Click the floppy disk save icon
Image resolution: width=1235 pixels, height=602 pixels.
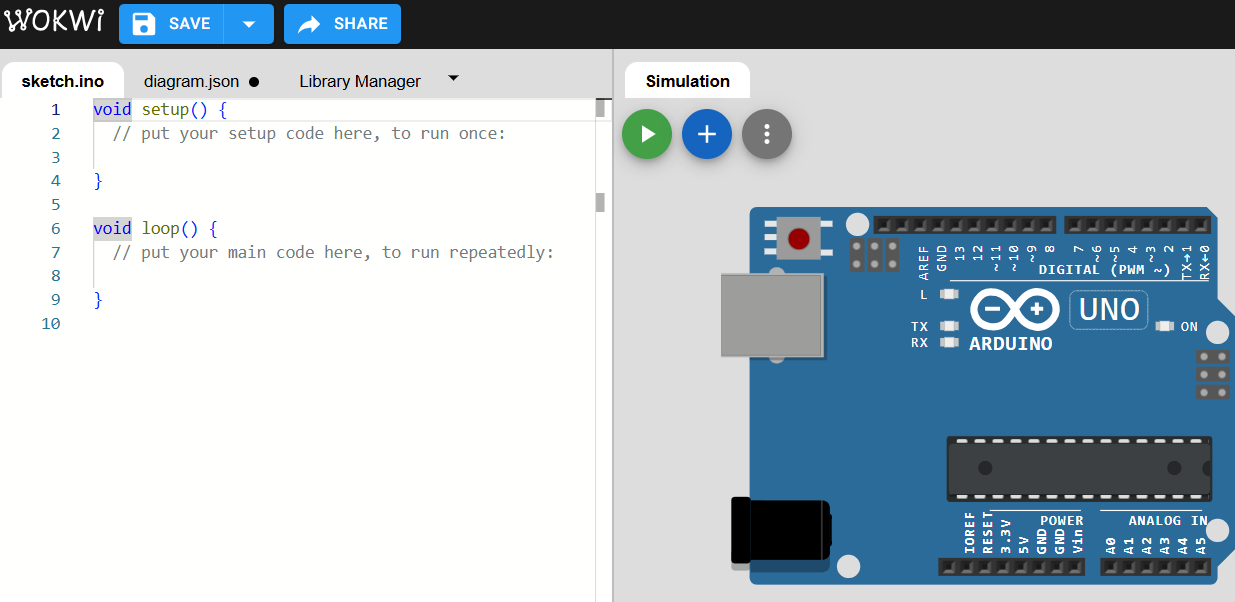pos(144,24)
